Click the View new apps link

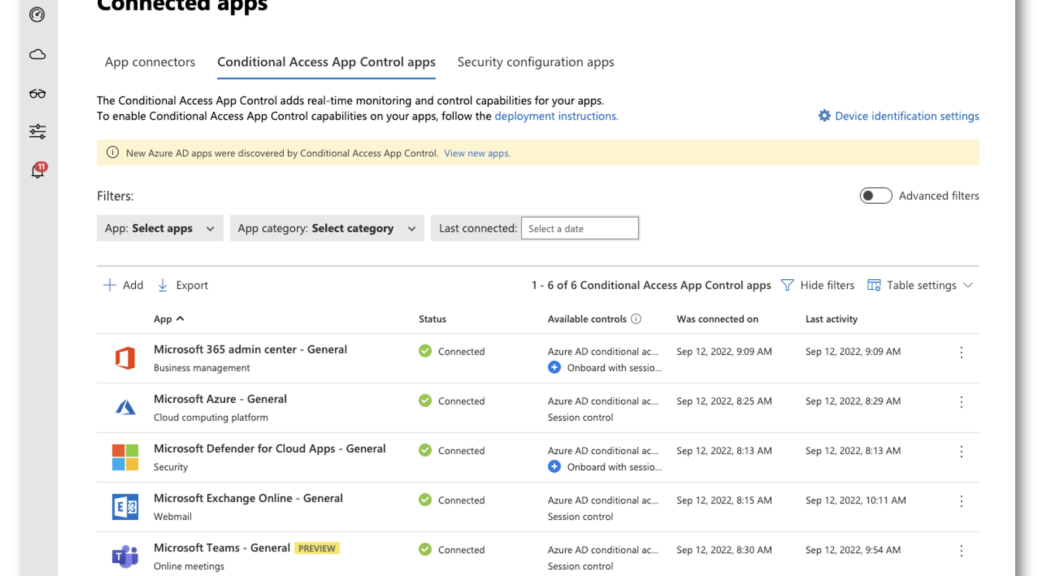pyautogui.click(x=477, y=153)
